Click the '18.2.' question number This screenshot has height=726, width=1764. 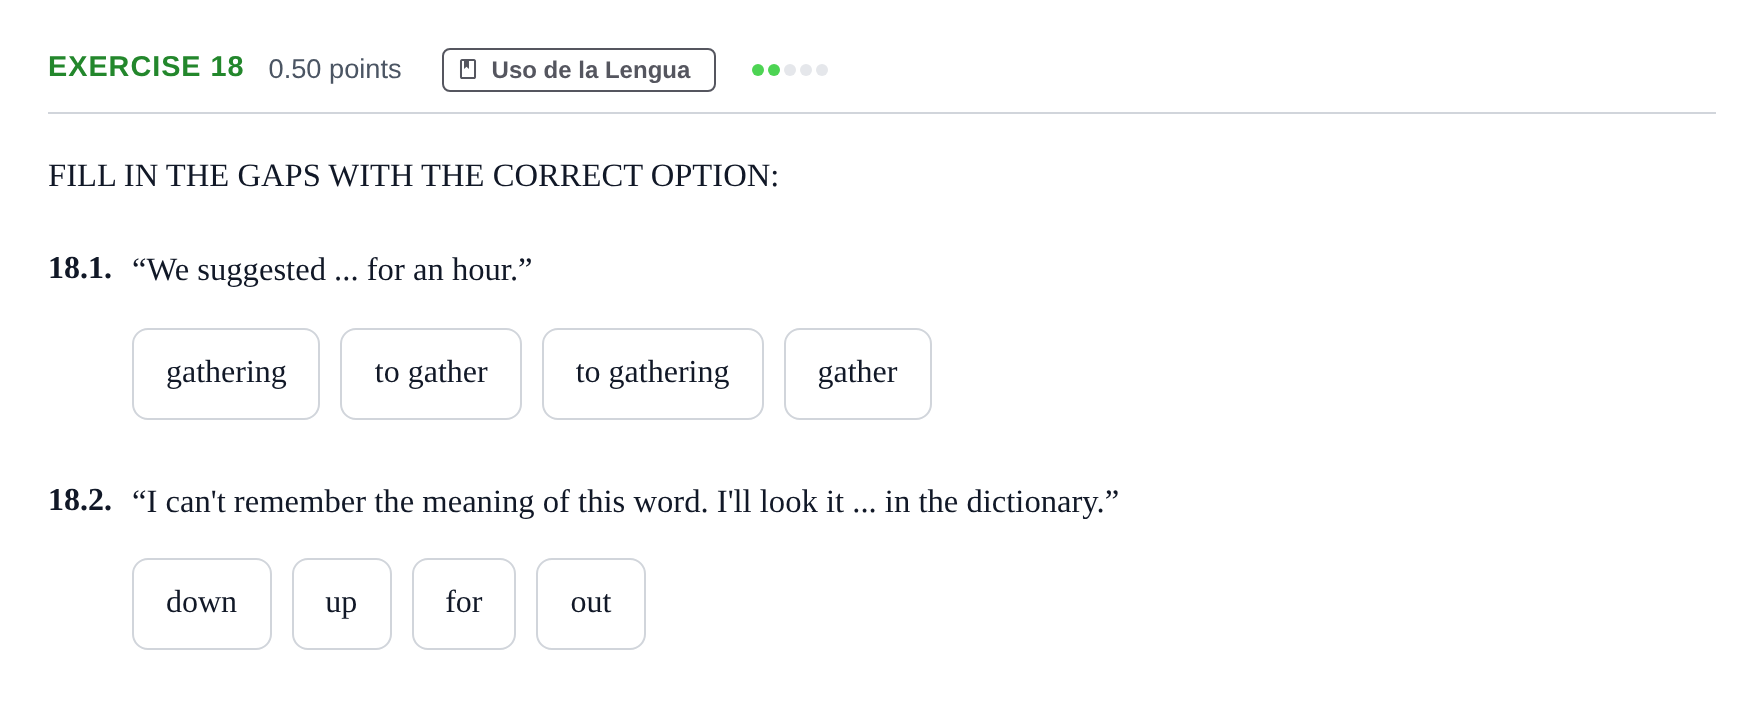[80, 500]
